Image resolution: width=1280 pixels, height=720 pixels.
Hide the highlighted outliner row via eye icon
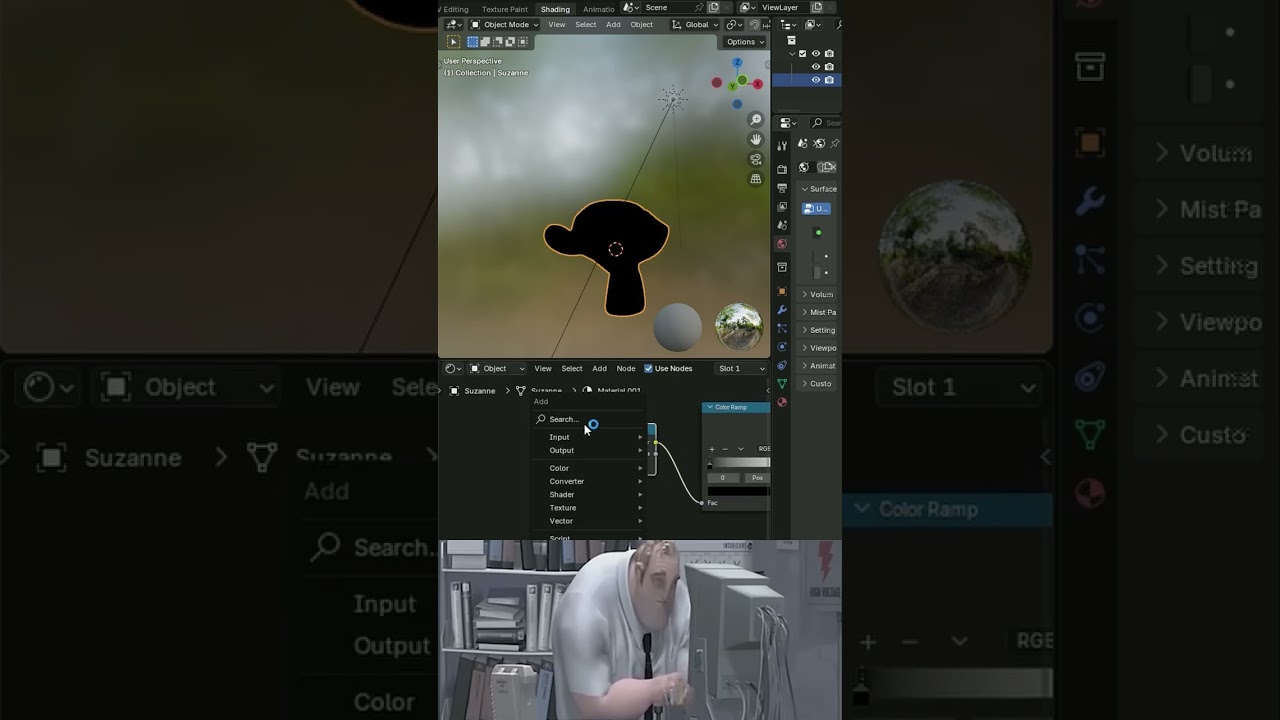(x=816, y=80)
